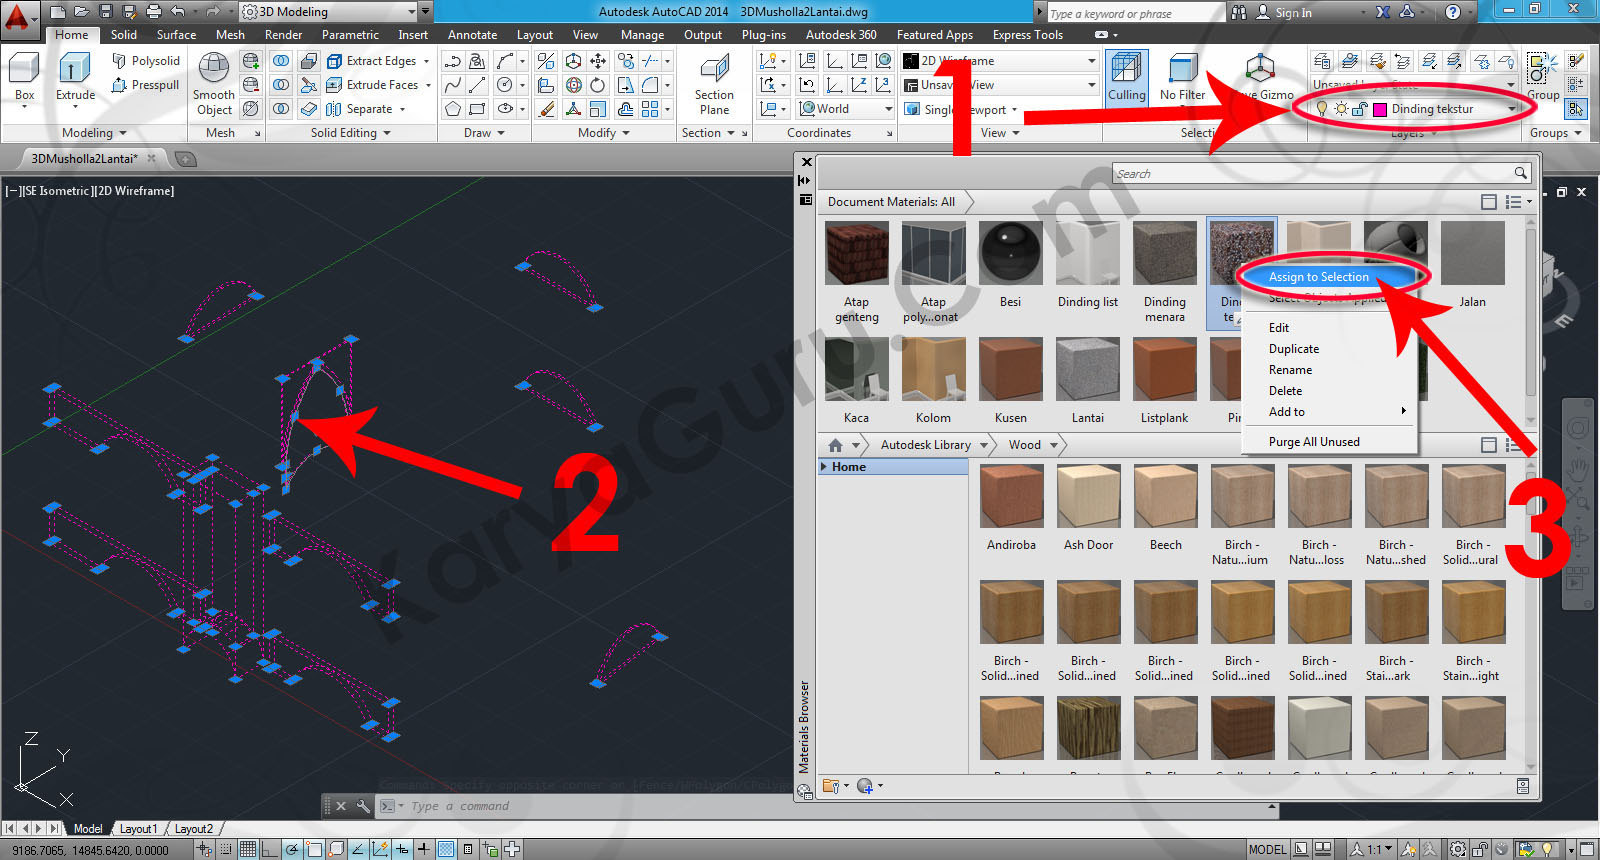Choose Assign to Selection menu entry
Screen dimensions: 1600x860
coord(1318,277)
